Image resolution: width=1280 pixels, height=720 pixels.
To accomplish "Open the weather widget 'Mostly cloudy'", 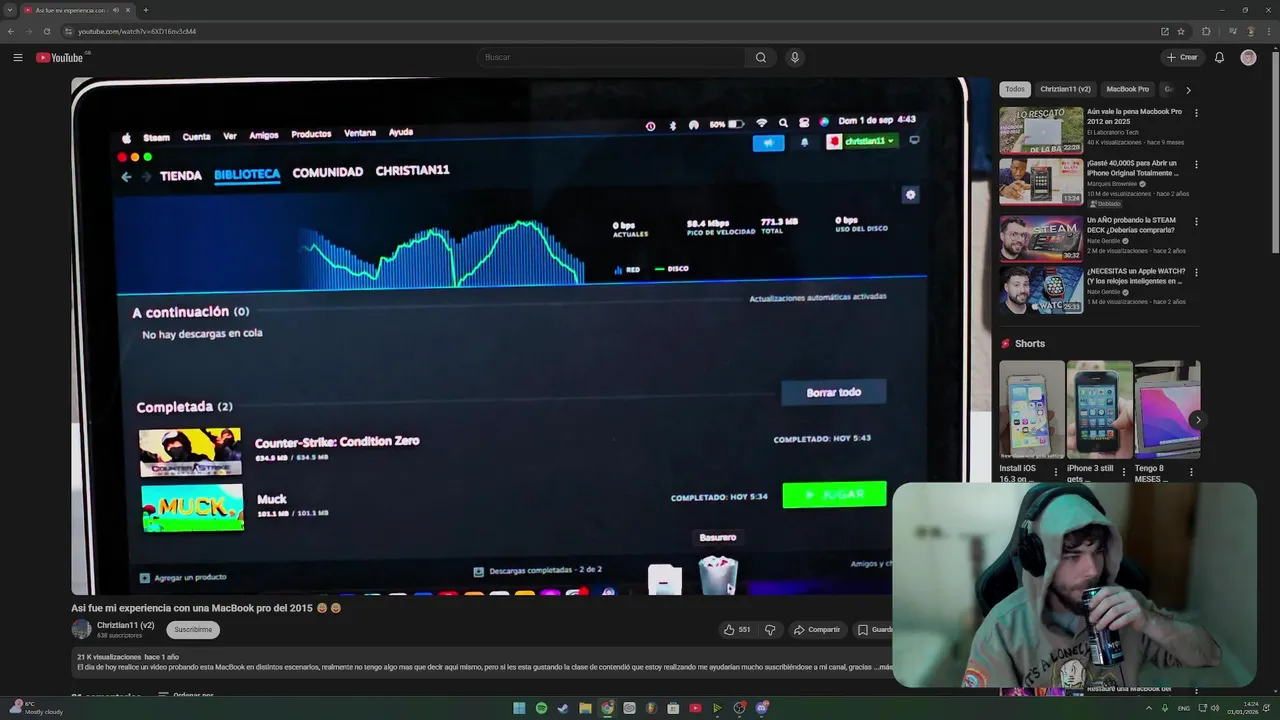I will 34,708.
